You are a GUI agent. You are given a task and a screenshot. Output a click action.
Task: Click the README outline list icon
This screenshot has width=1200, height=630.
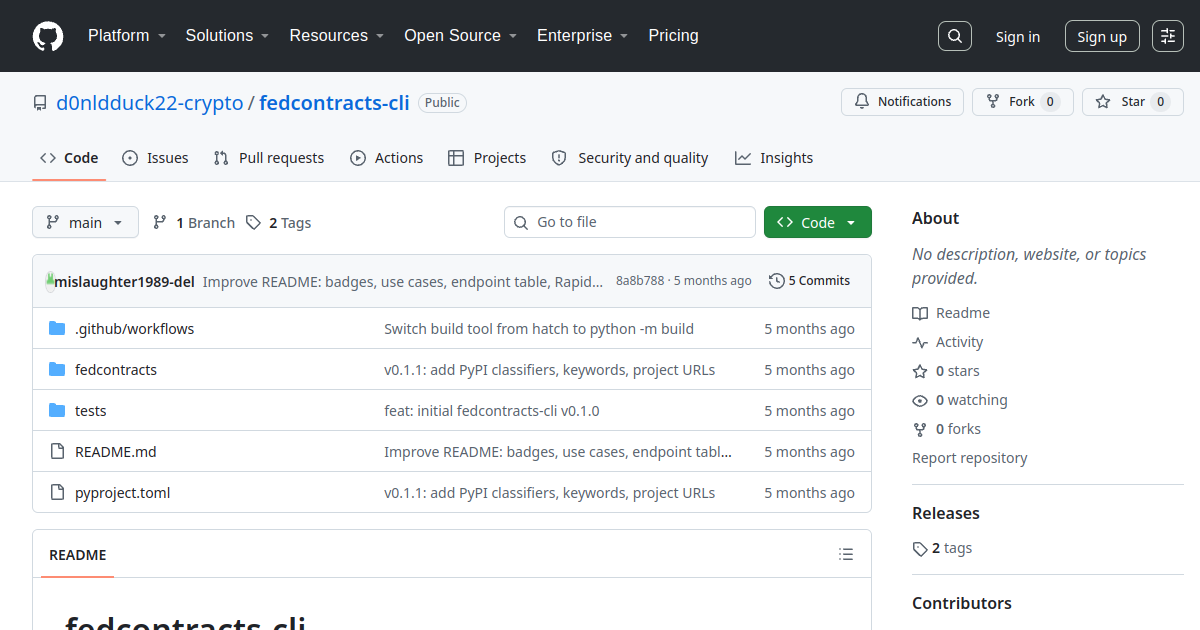pyautogui.click(x=846, y=554)
